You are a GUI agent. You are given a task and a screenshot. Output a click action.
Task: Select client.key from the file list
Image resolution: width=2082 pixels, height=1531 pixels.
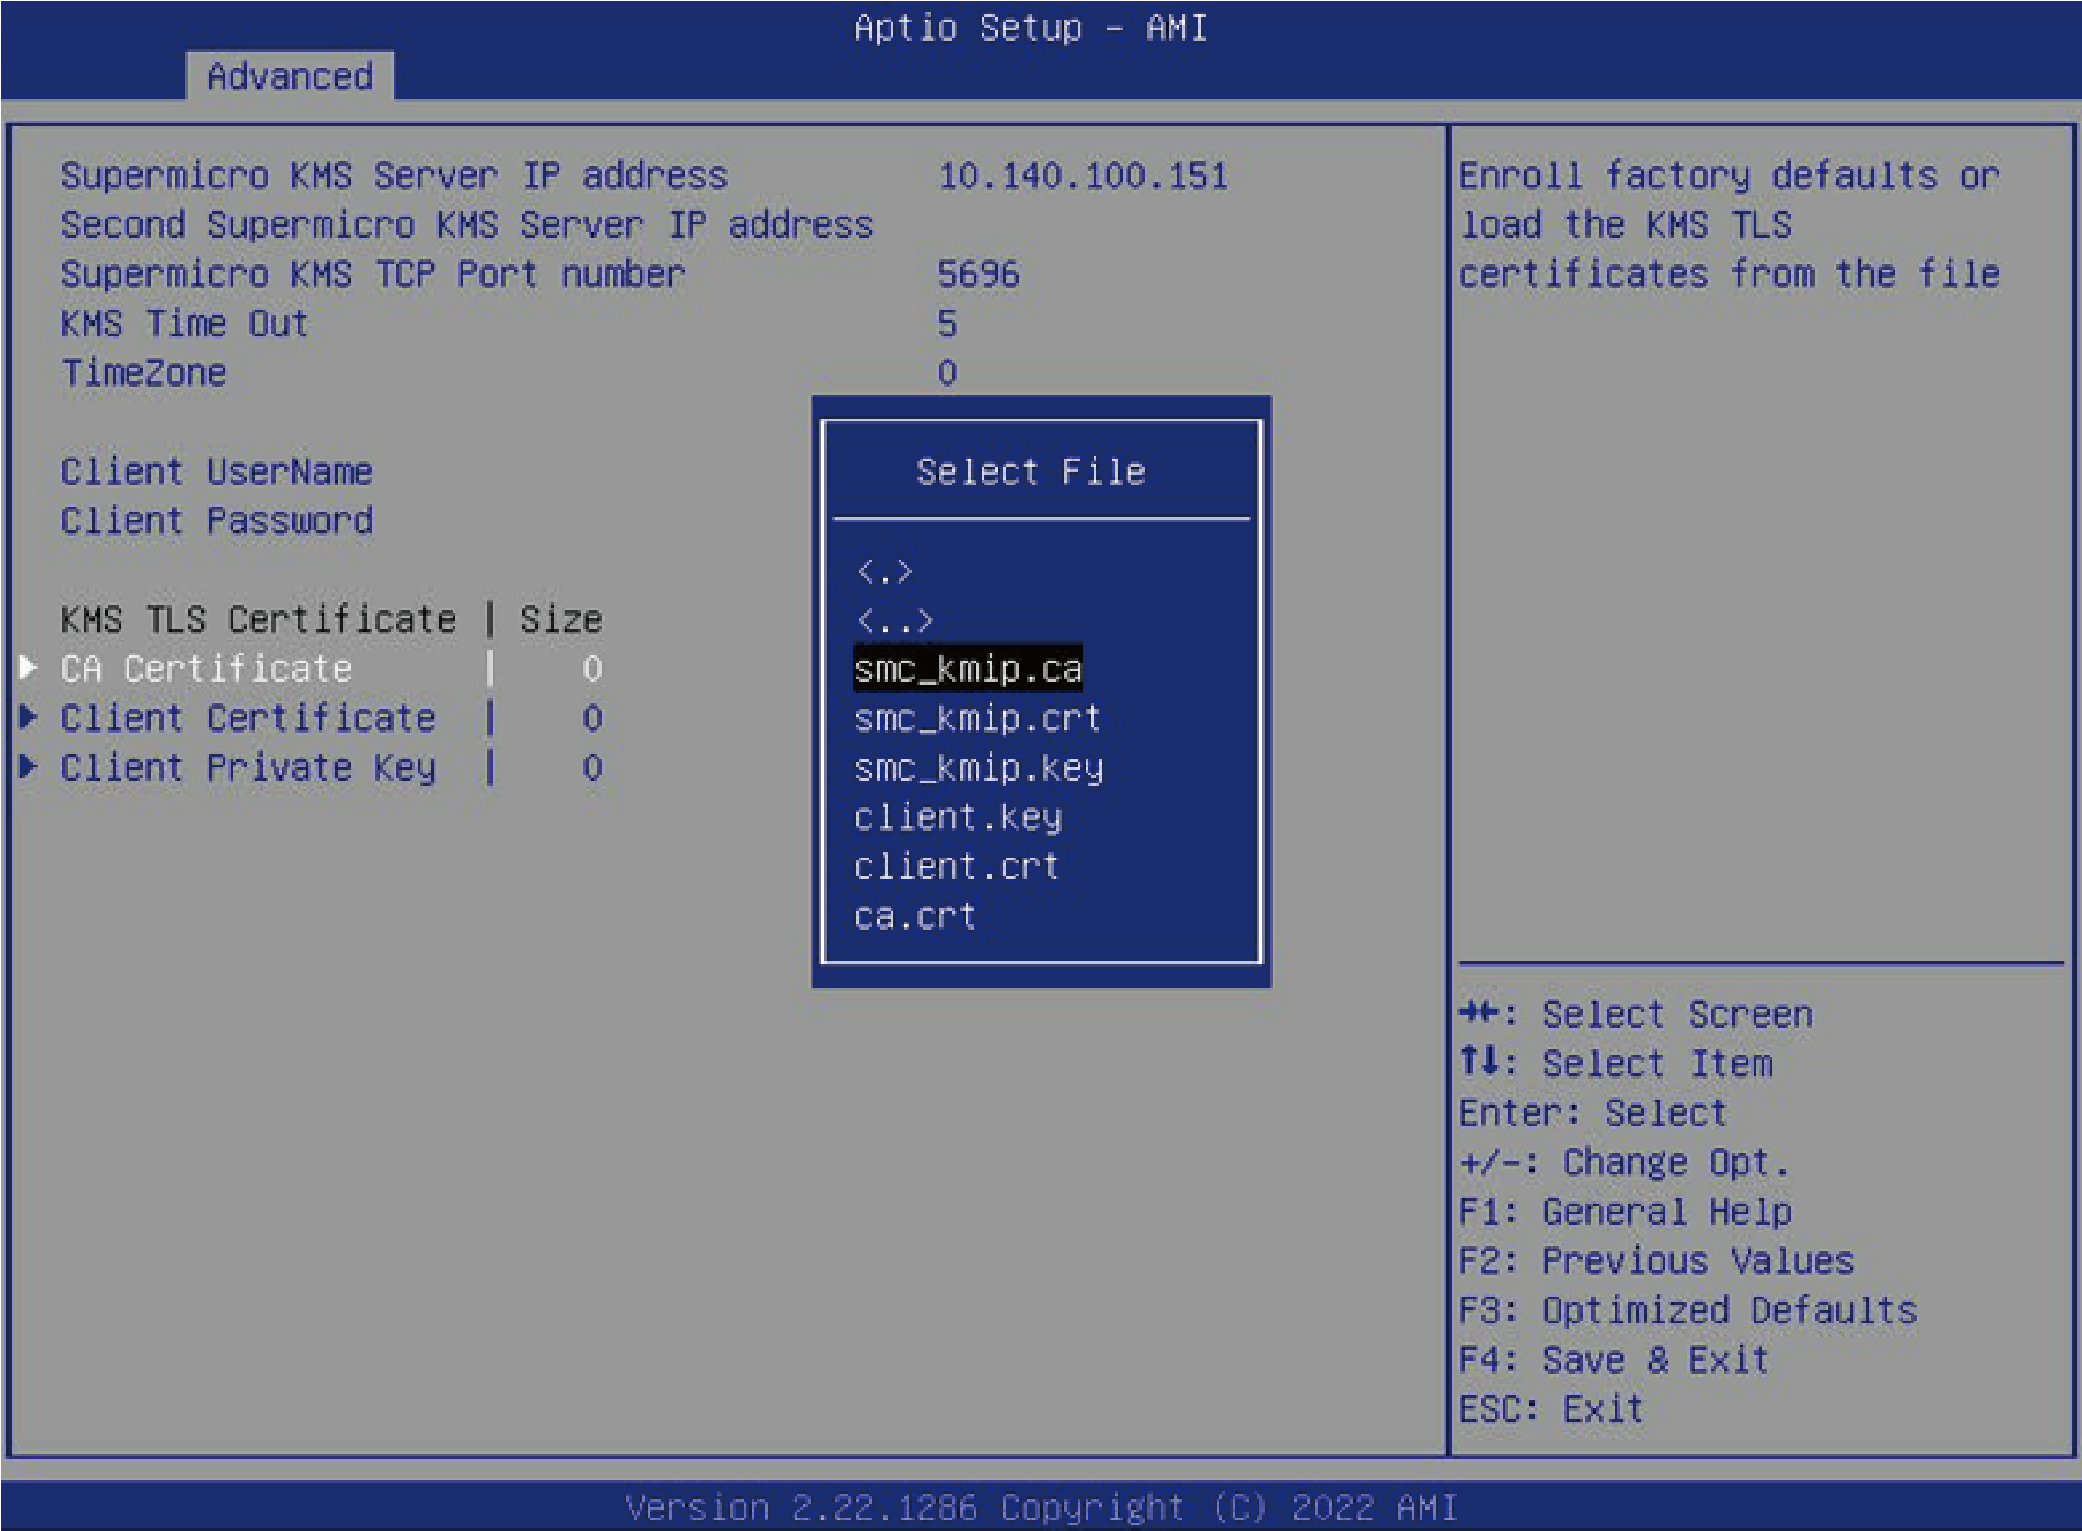pos(957,817)
